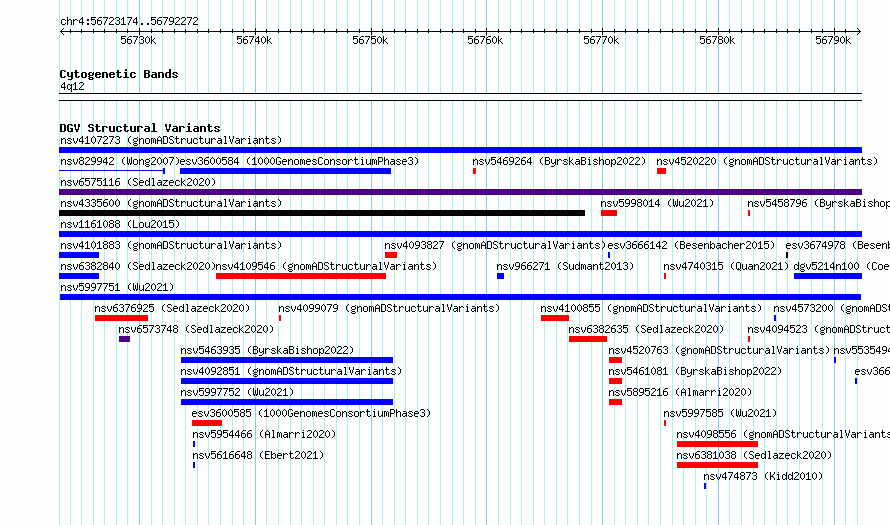Click blue bar under nsv4092851
This screenshot has height=525, width=890.
[287, 381]
